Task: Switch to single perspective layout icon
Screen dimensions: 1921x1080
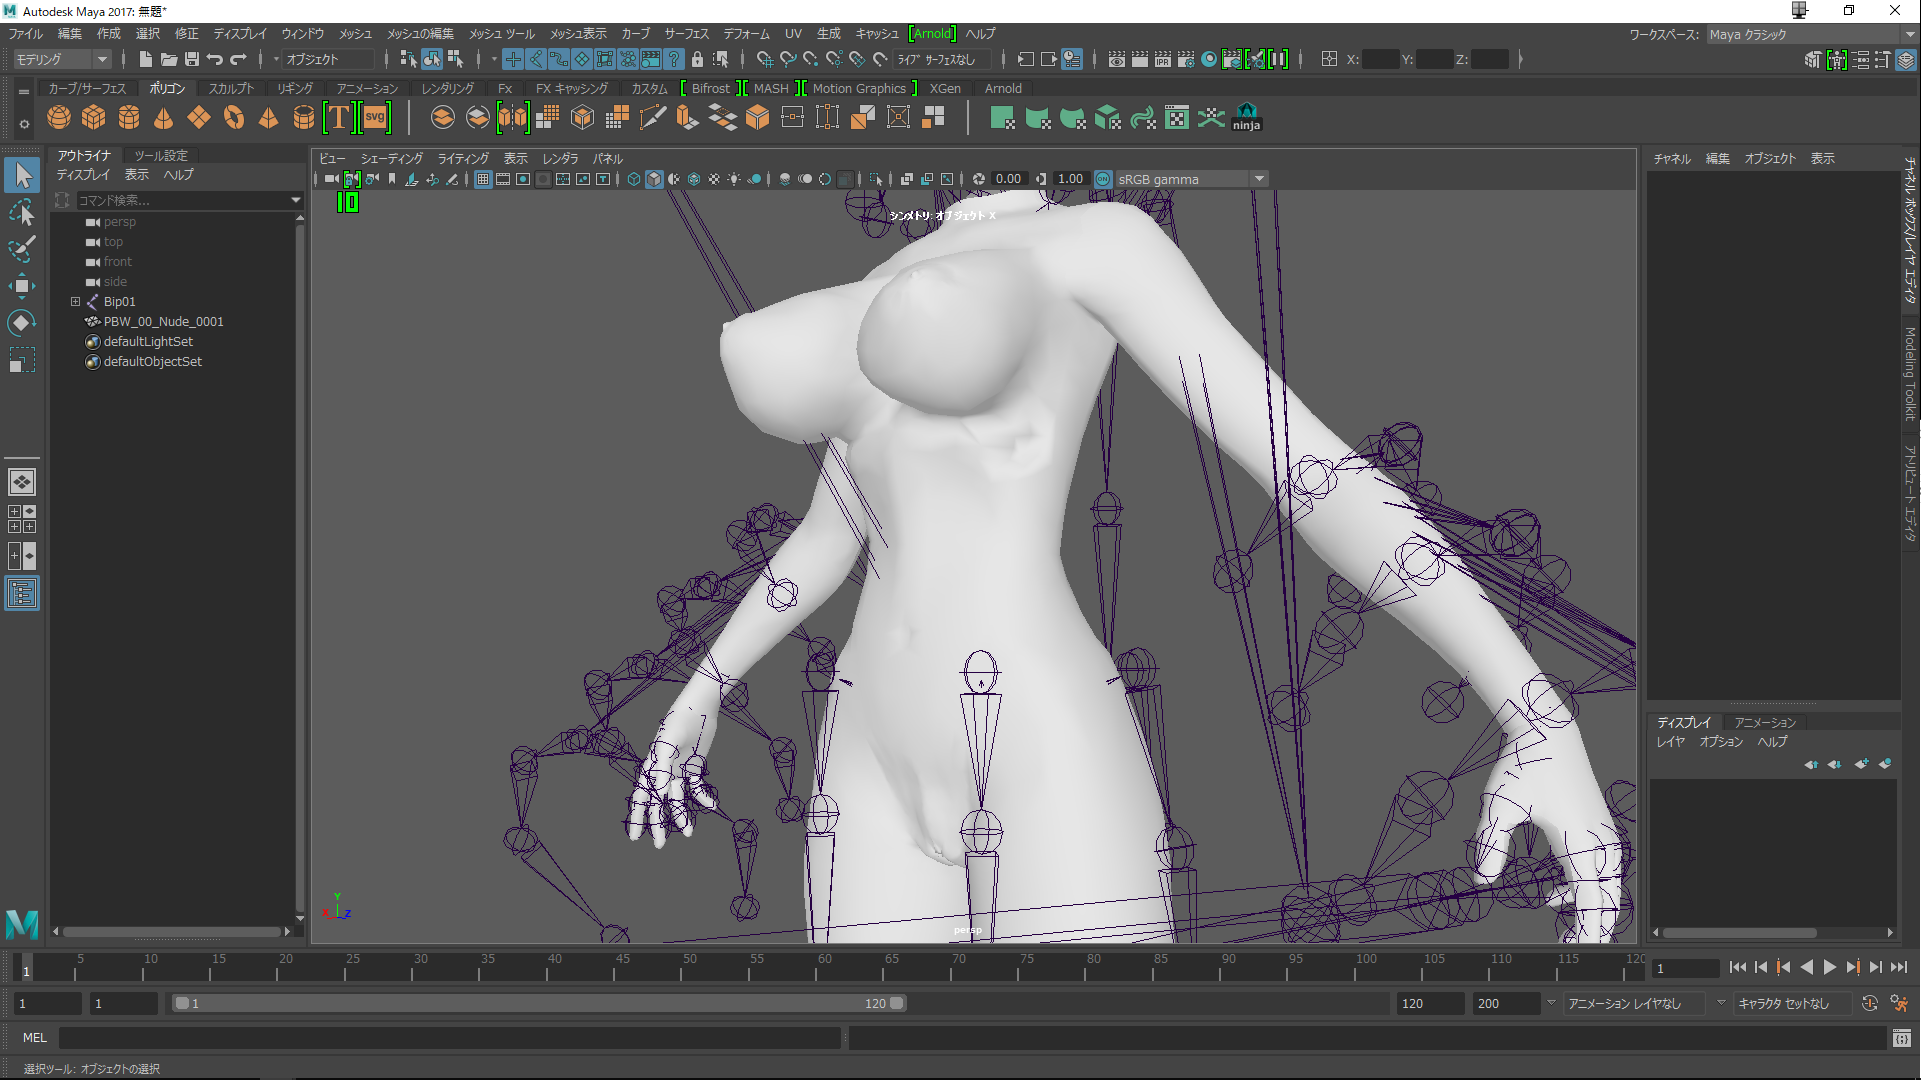Action: pos(22,482)
